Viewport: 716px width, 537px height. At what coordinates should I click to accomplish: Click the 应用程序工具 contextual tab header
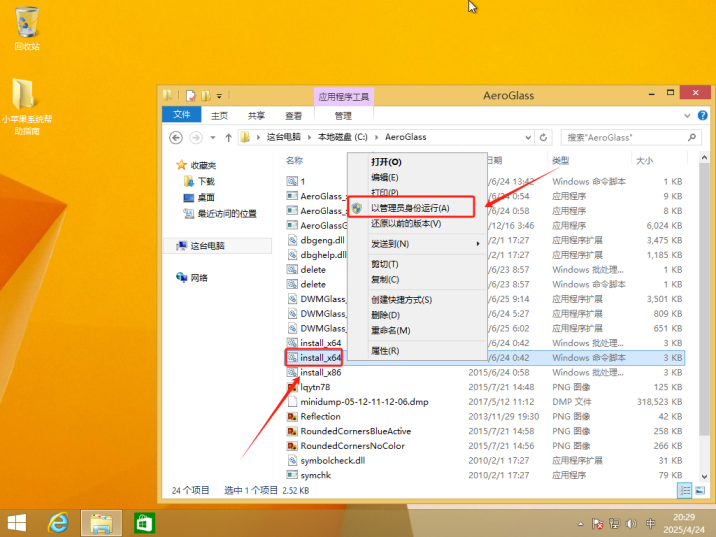pyautogui.click(x=343, y=96)
